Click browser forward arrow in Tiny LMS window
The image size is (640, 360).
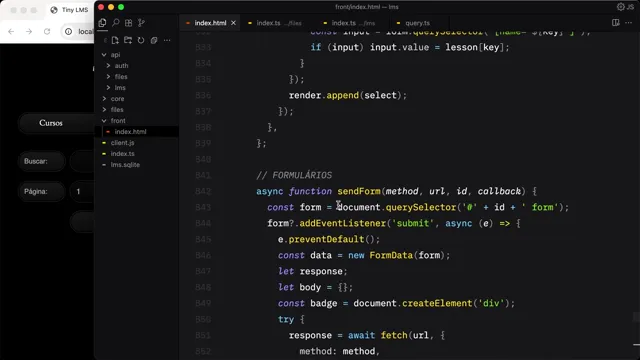29,31
